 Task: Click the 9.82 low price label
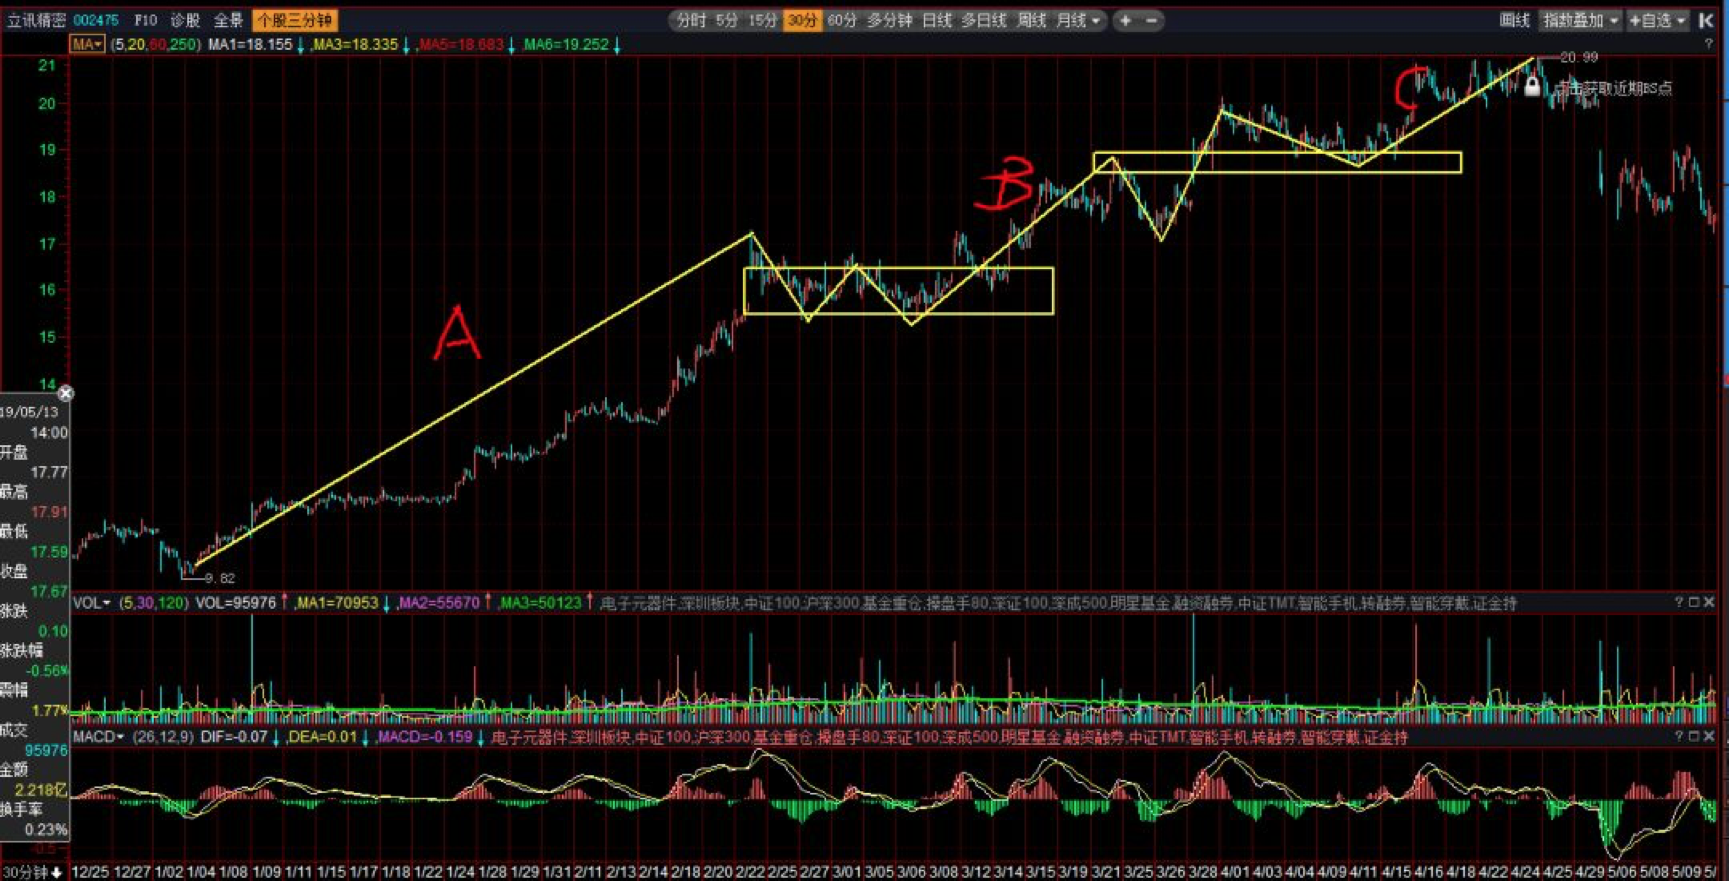click(220, 578)
